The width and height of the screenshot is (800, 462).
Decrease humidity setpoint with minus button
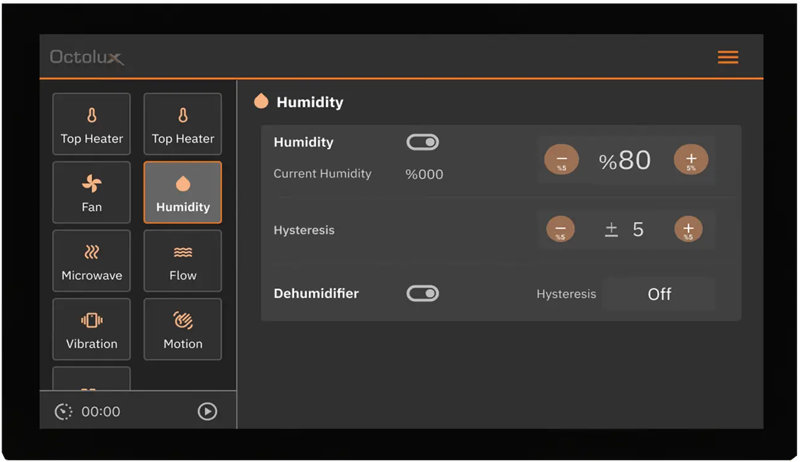click(561, 160)
